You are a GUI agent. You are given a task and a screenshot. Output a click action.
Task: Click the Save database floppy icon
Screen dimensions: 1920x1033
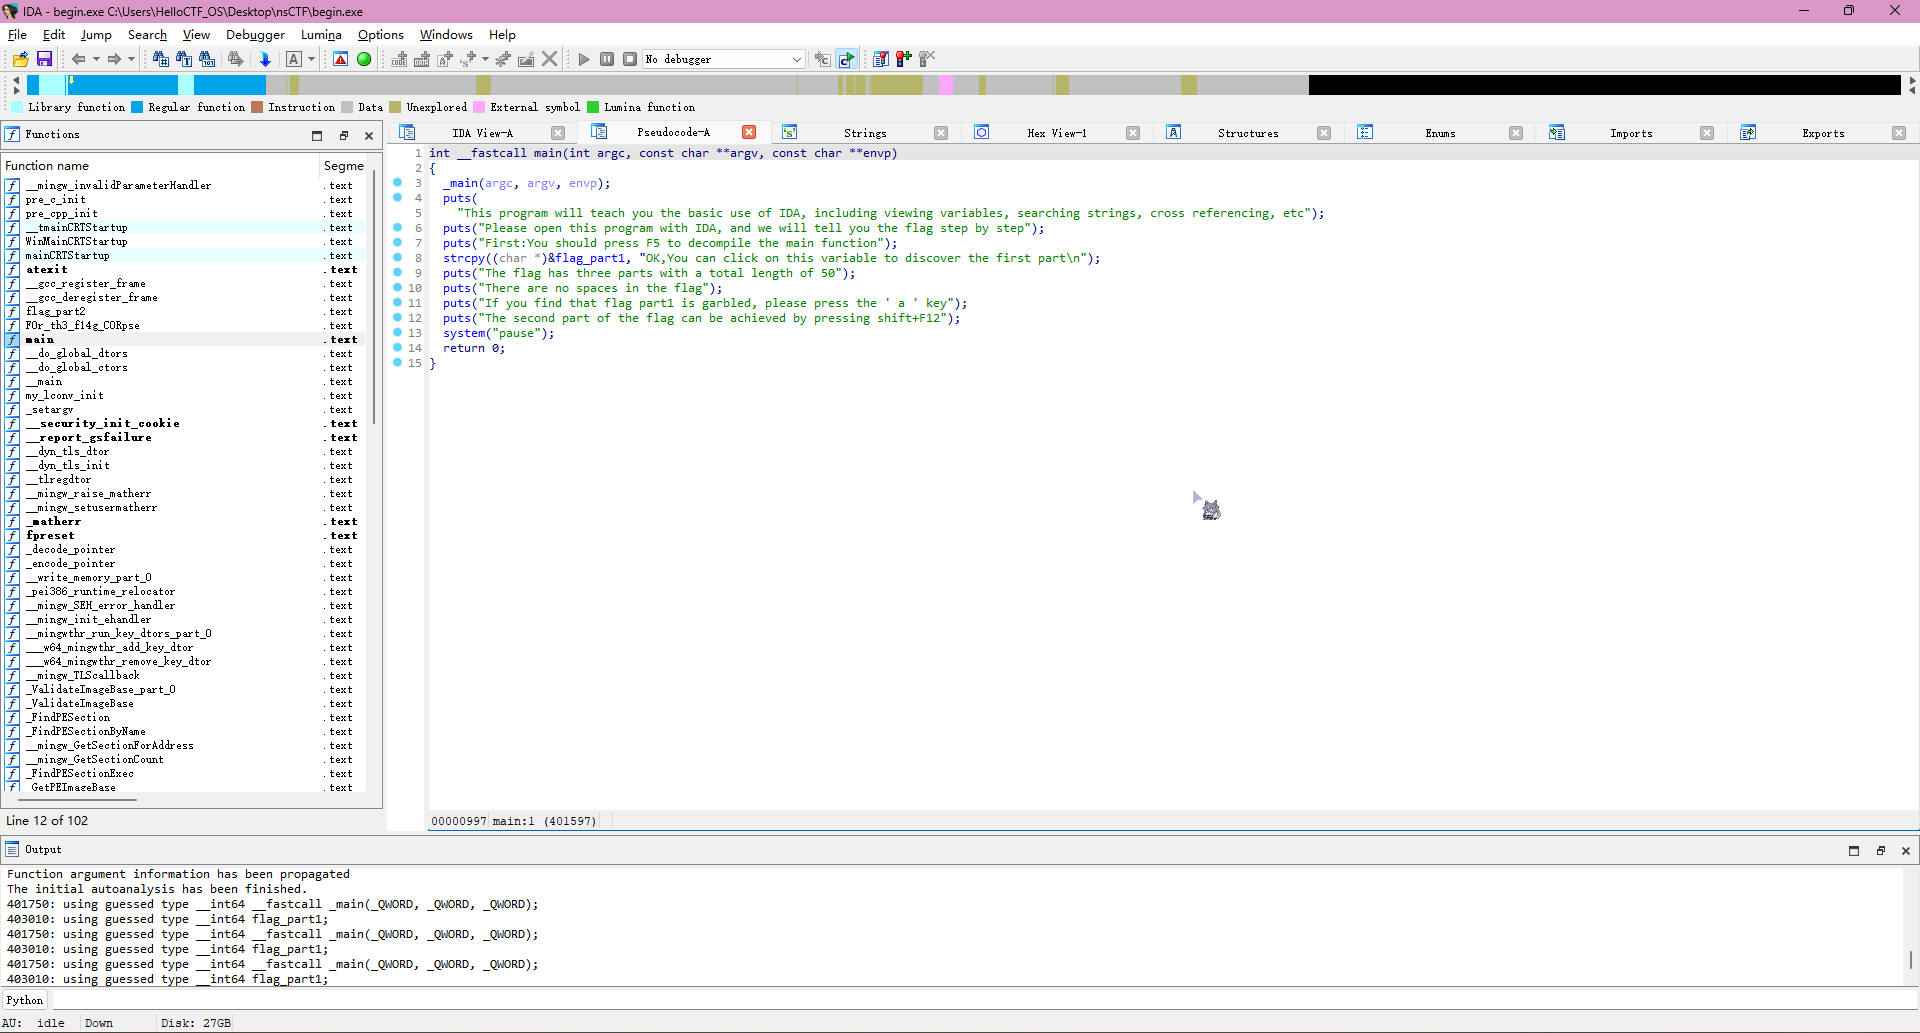(44, 59)
